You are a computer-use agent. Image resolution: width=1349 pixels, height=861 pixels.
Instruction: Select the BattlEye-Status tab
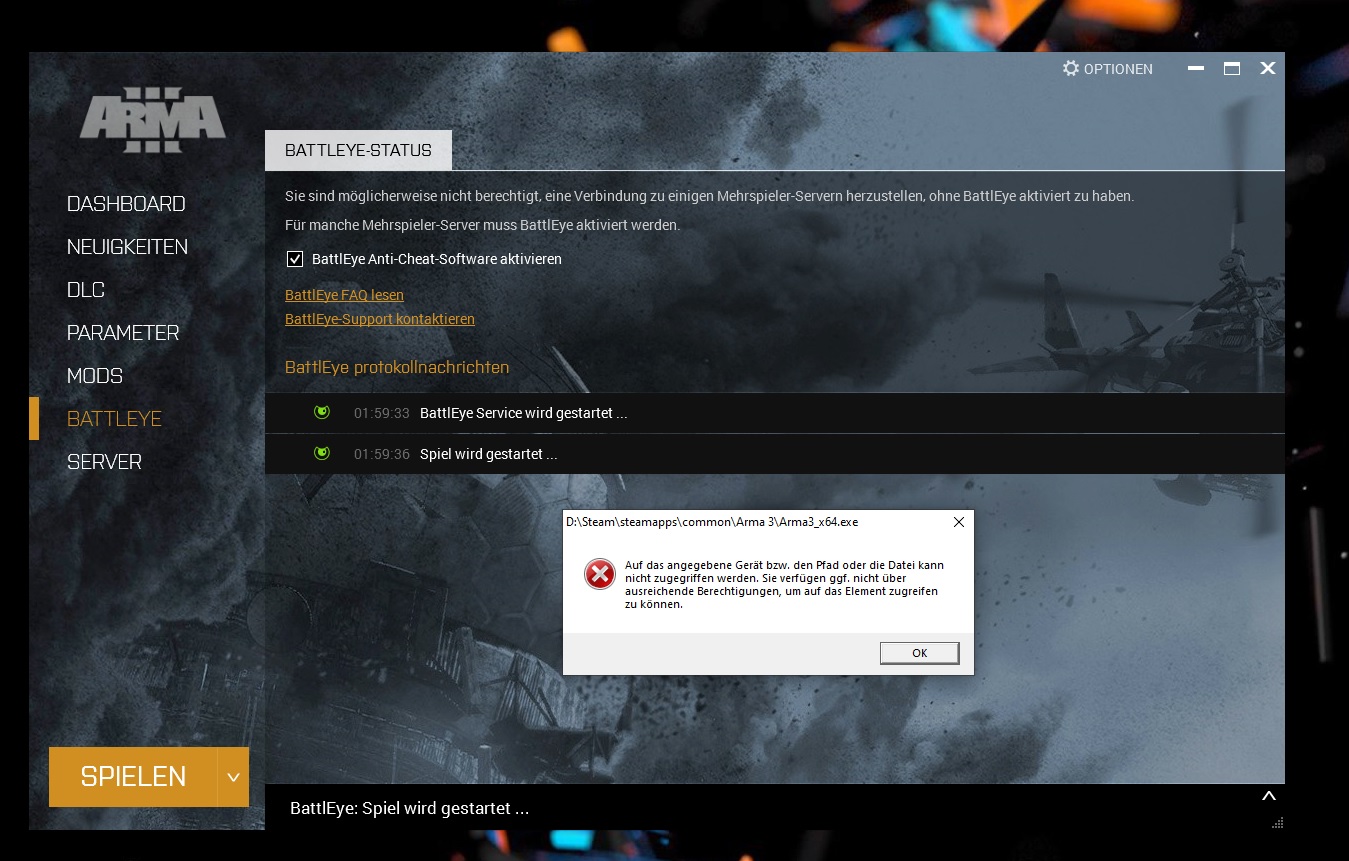click(358, 150)
